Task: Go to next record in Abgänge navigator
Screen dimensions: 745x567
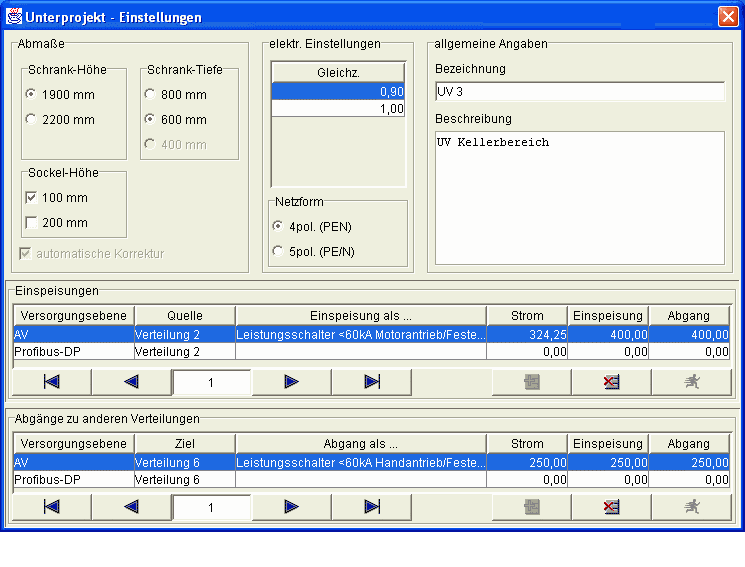Action: 291,508
